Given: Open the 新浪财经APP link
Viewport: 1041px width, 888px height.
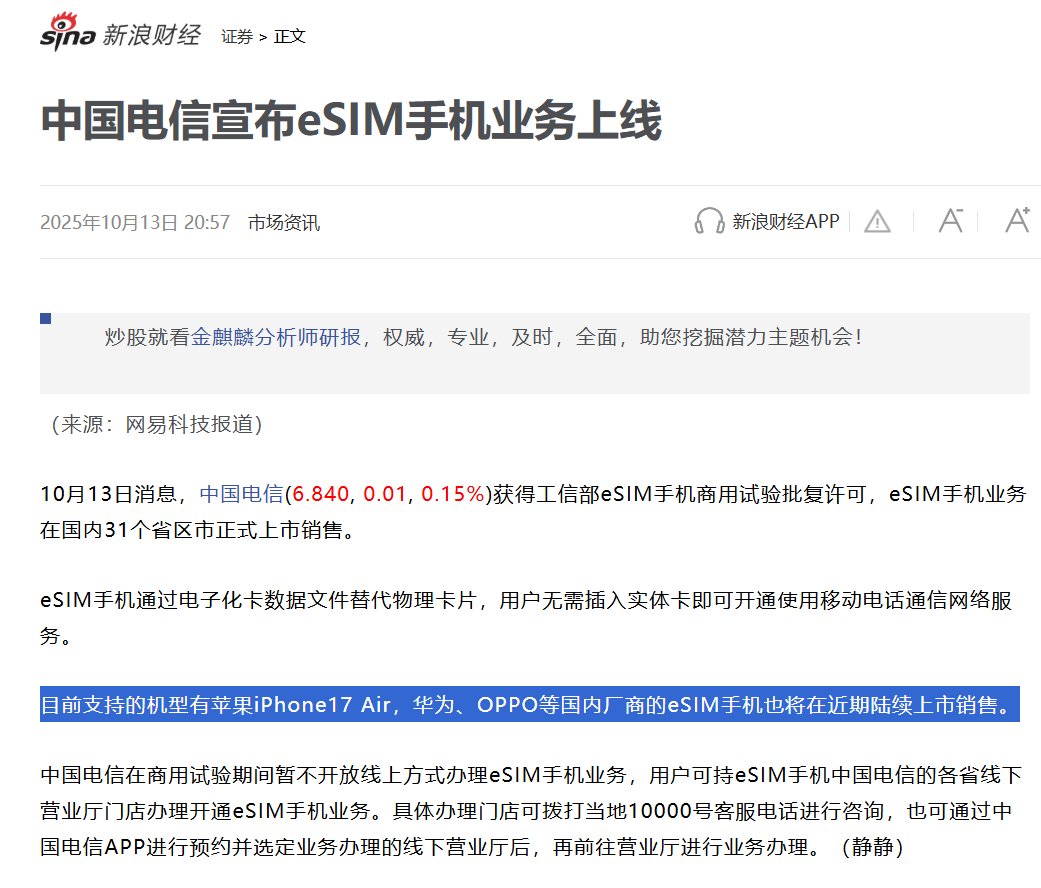Looking at the screenshot, I should coord(785,222).
